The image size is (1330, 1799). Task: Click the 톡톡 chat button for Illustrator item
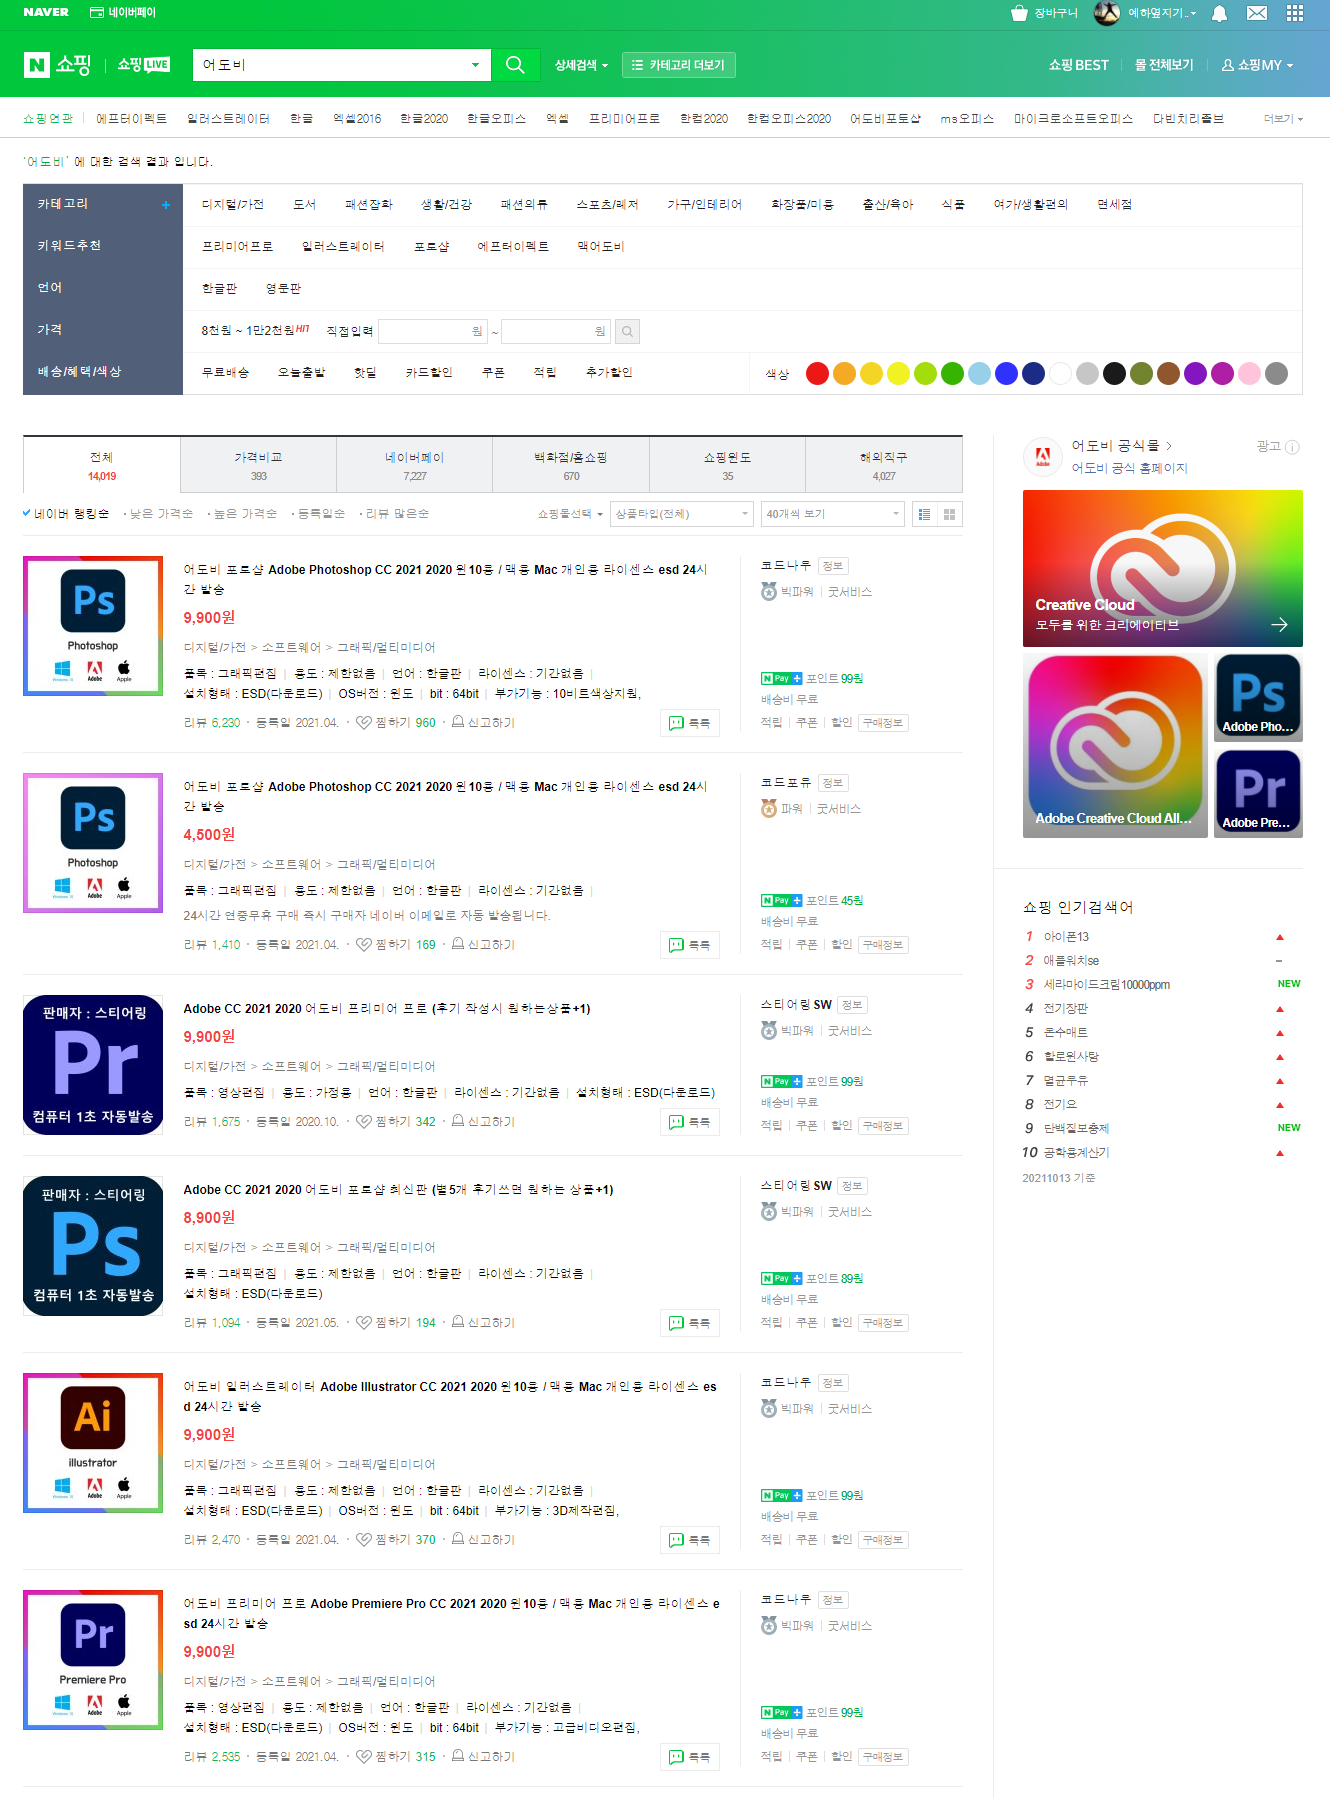(690, 1540)
